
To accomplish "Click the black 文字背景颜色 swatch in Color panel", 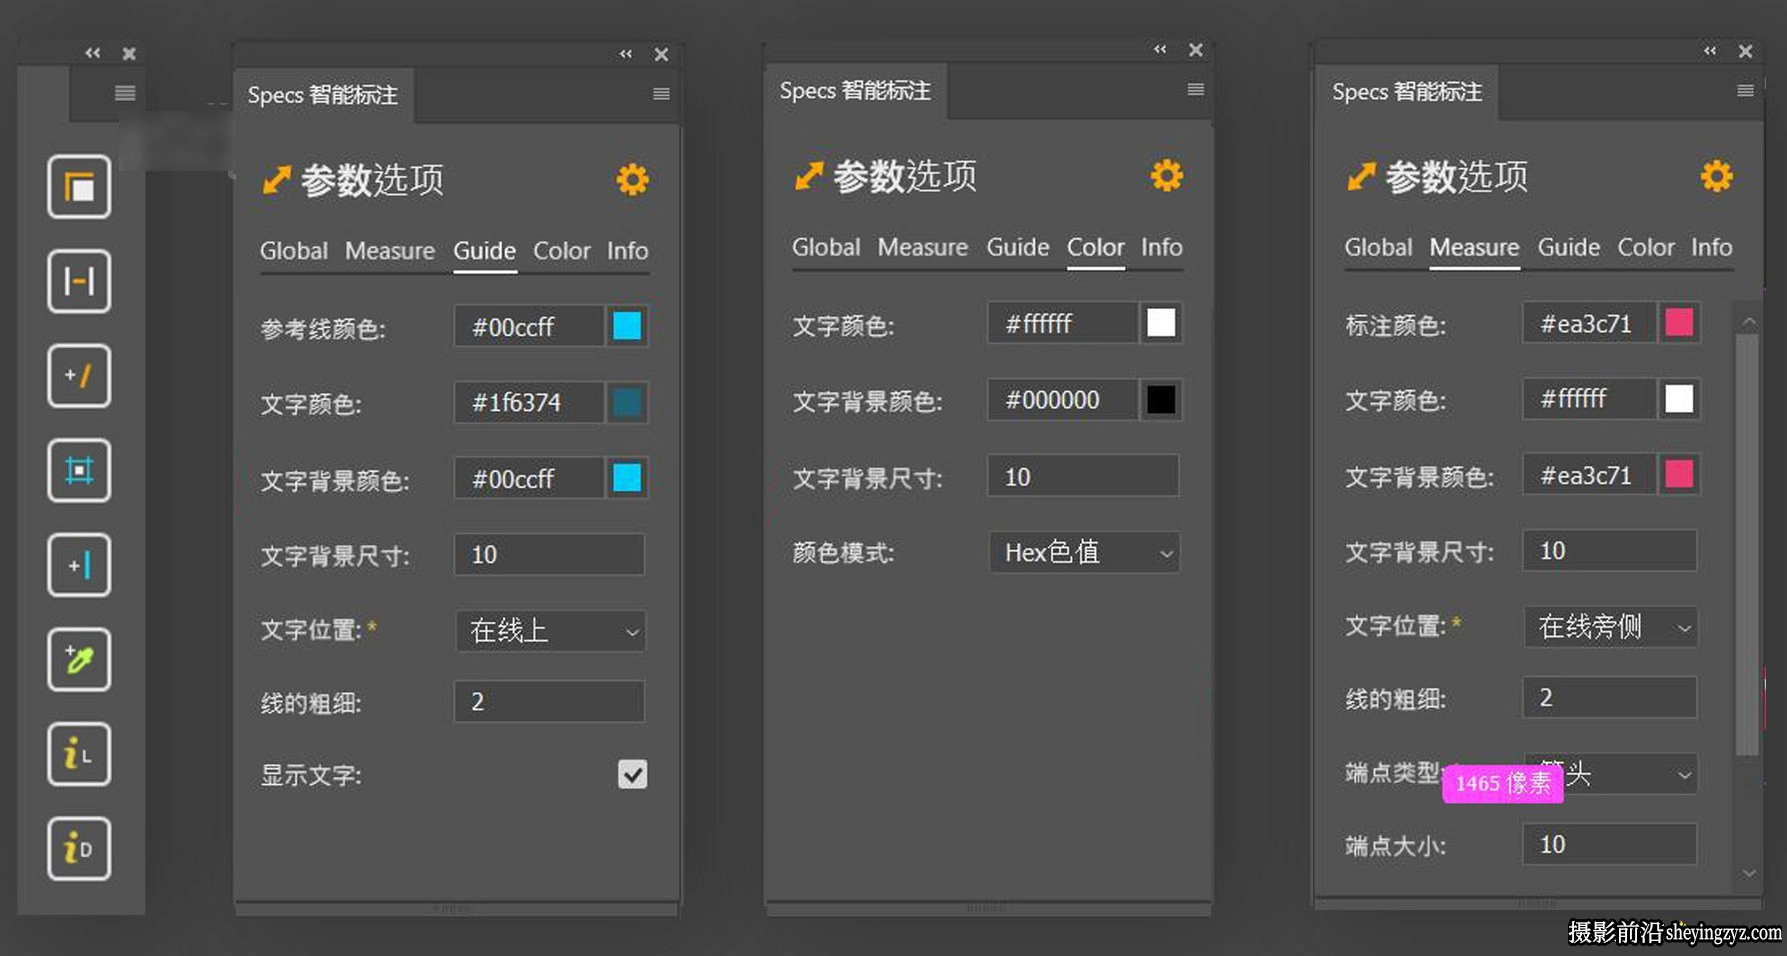I will click(x=1161, y=400).
